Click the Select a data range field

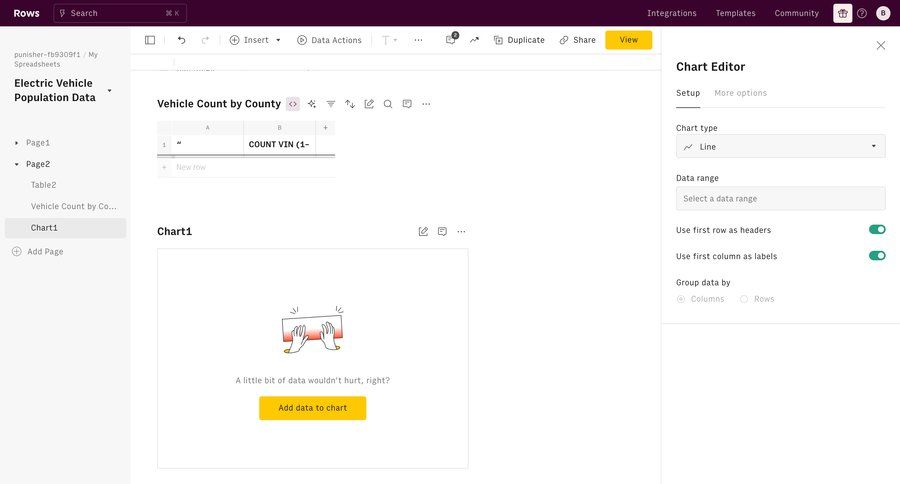[x=781, y=199]
